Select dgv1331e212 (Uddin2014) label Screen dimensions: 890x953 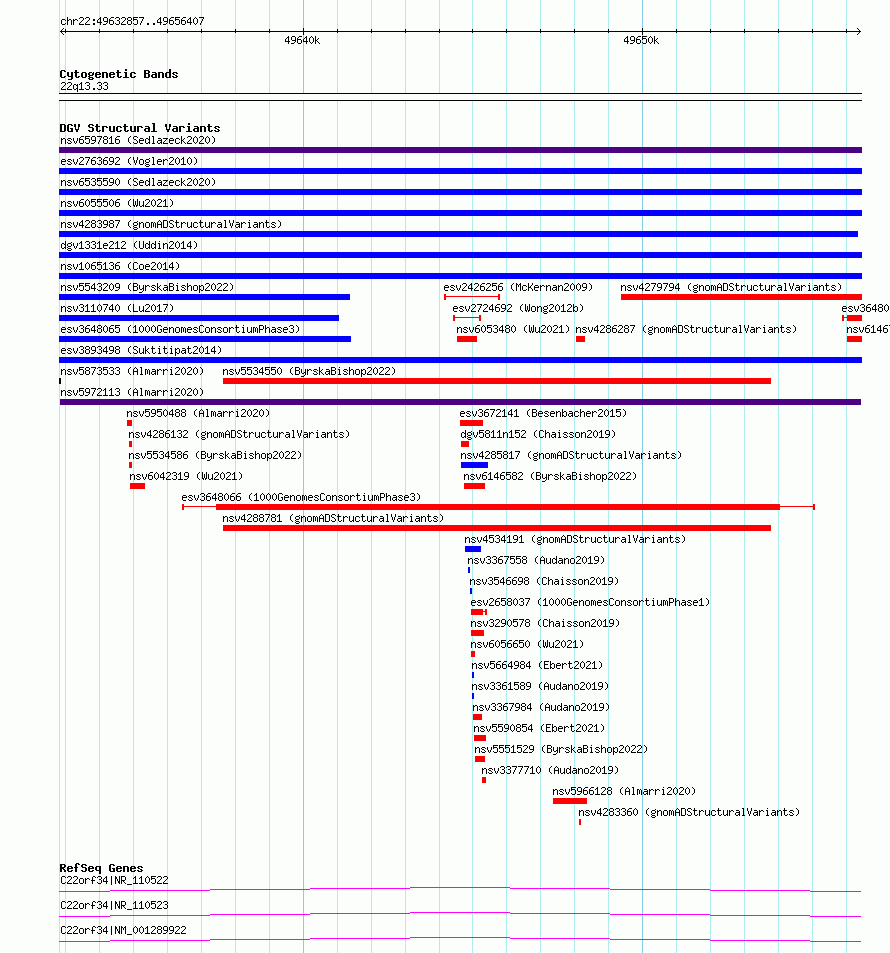pyautogui.click(x=129, y=245)
